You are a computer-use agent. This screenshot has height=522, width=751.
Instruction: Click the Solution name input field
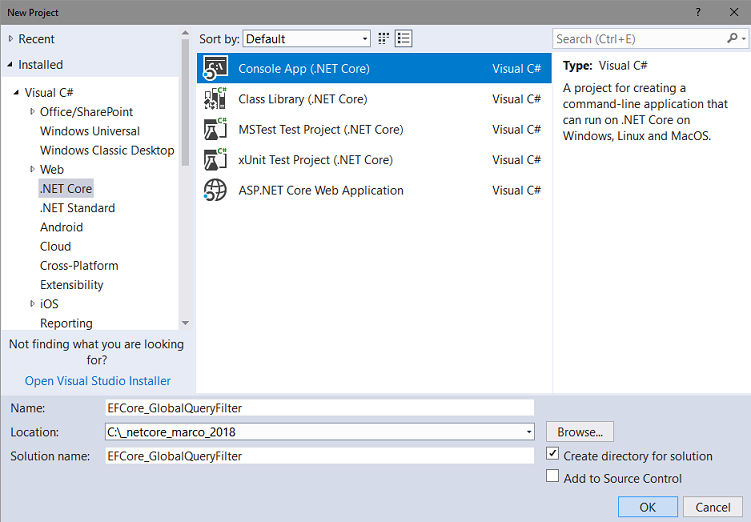(319, 456)
